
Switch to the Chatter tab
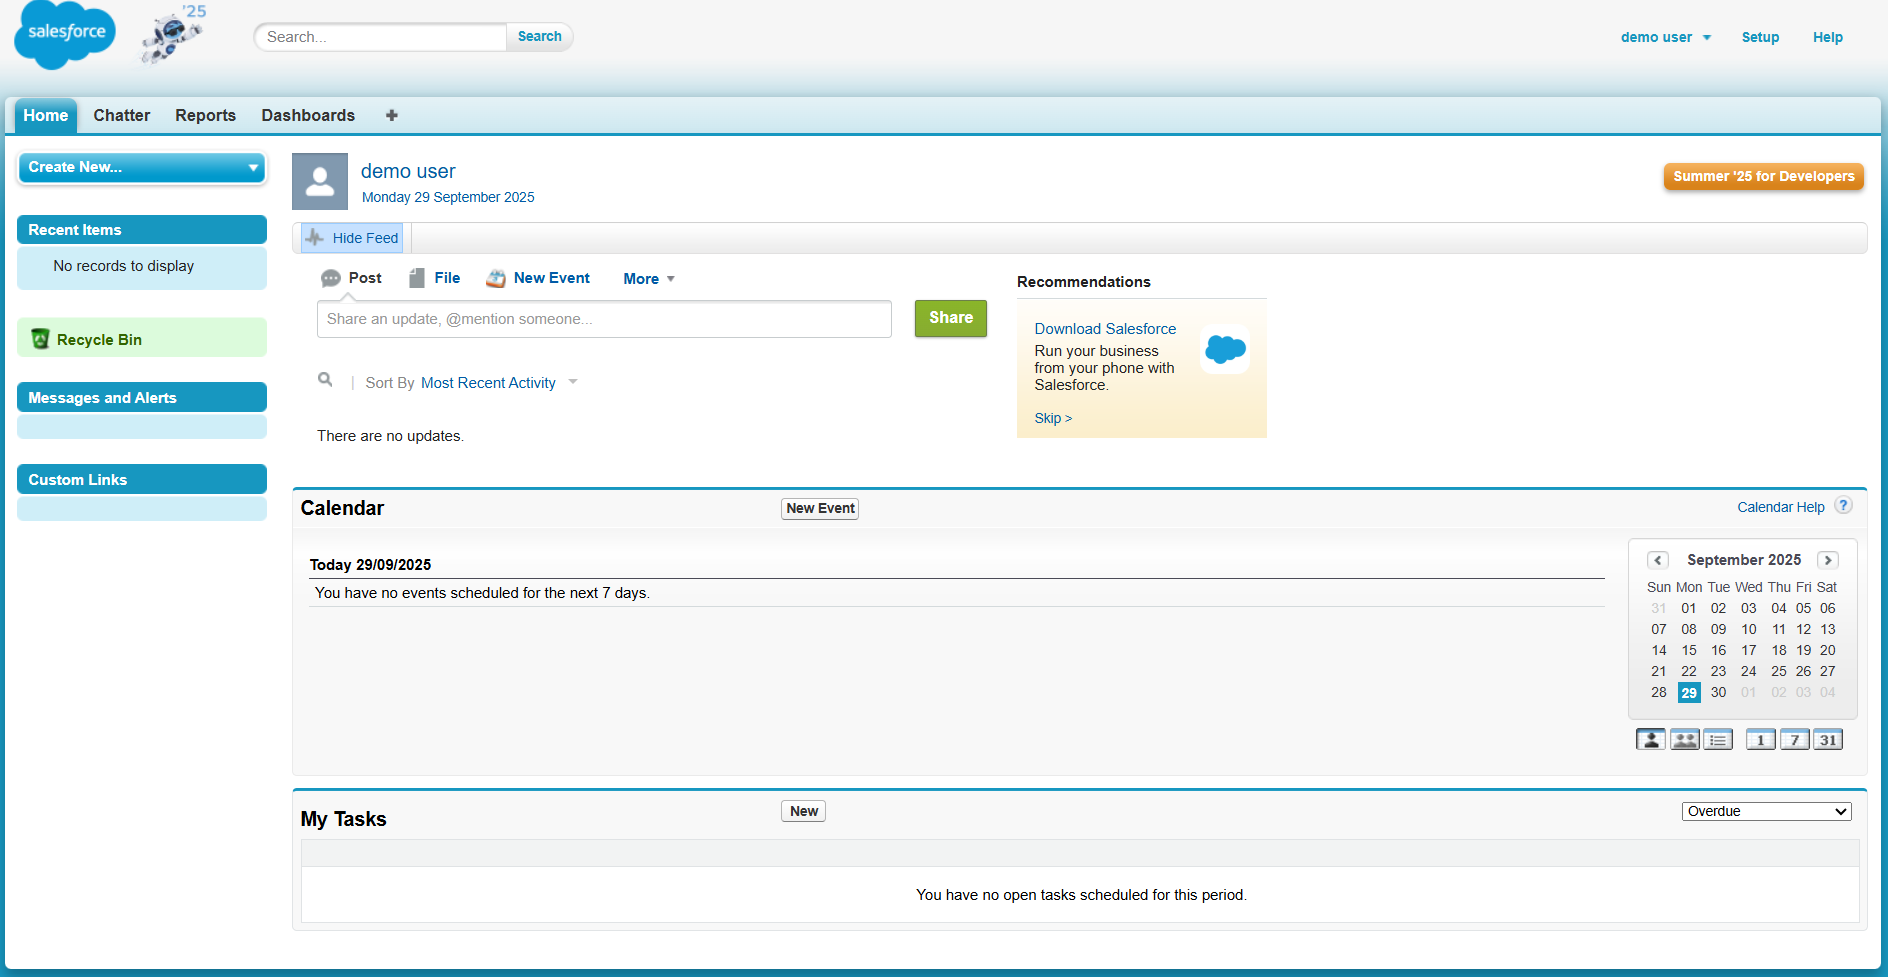pos(121,116)
